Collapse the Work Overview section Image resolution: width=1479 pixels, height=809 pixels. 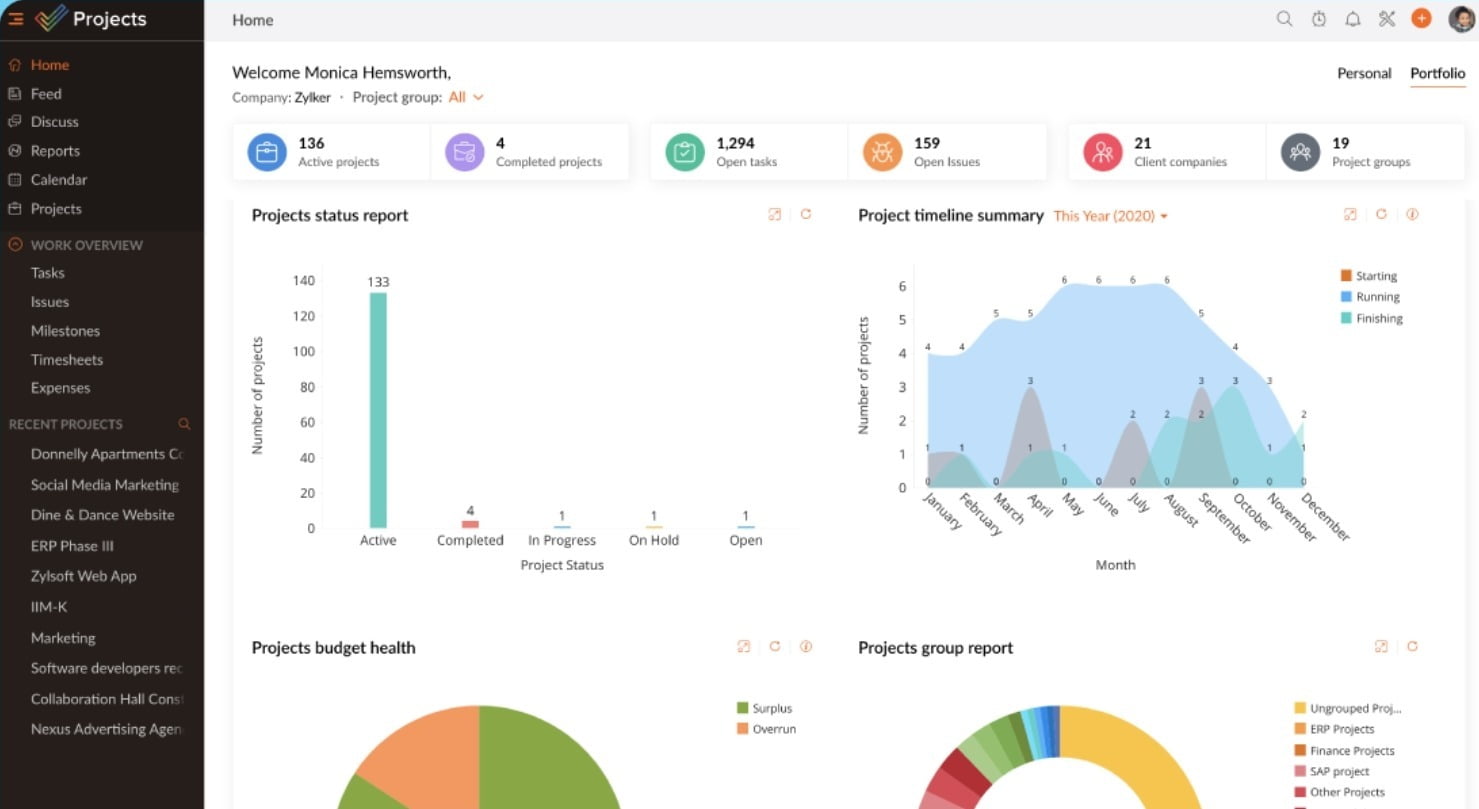tap(15, 244)
